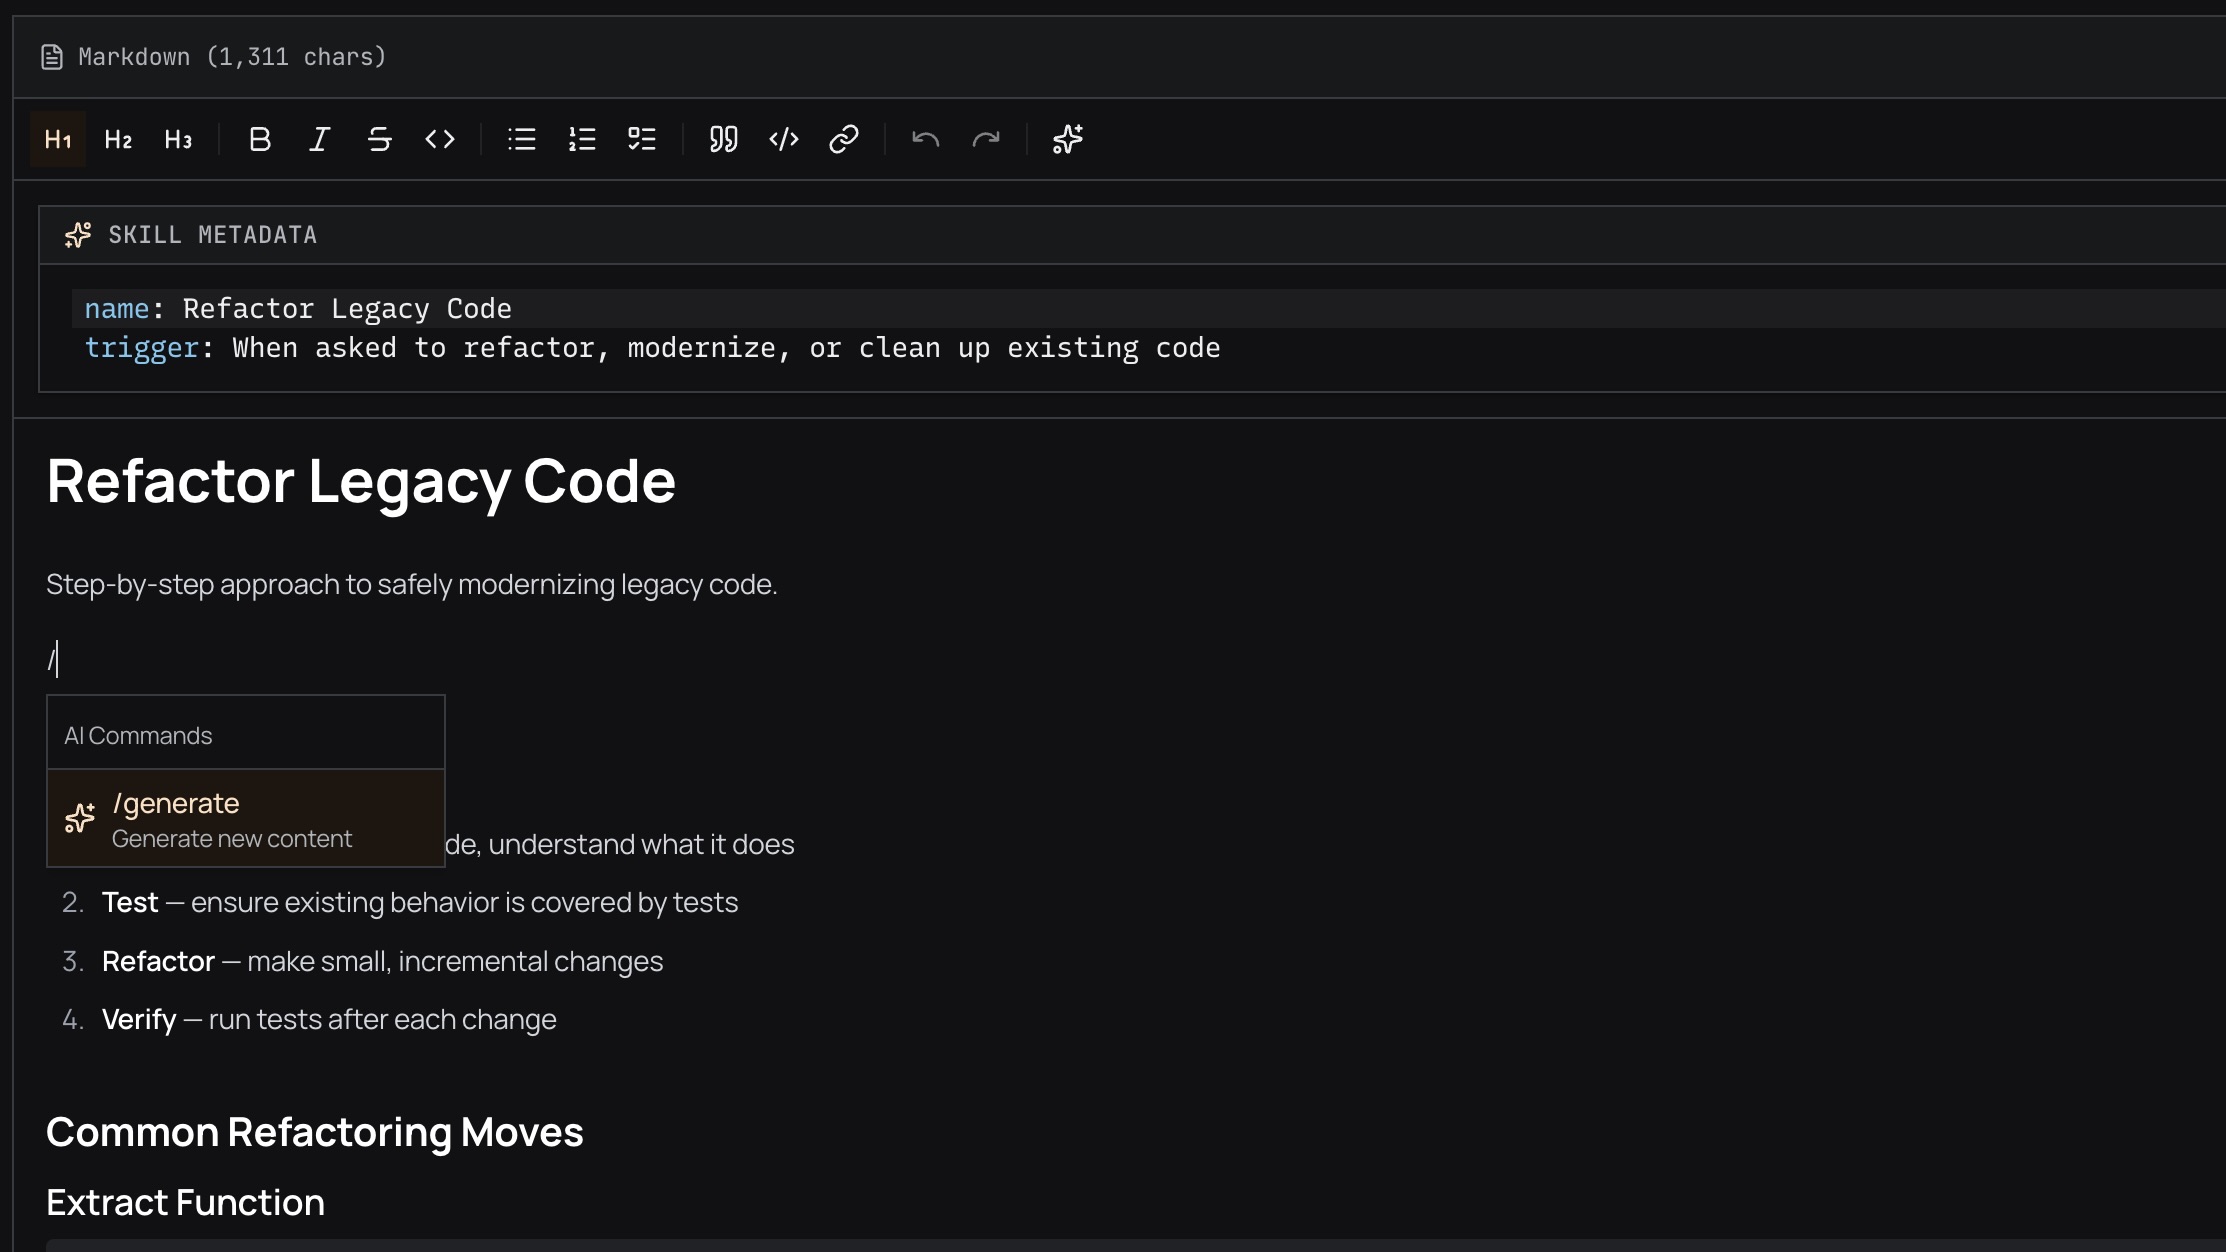
Task: Toggle italic formatting
Action: click(x=318, y=139)
